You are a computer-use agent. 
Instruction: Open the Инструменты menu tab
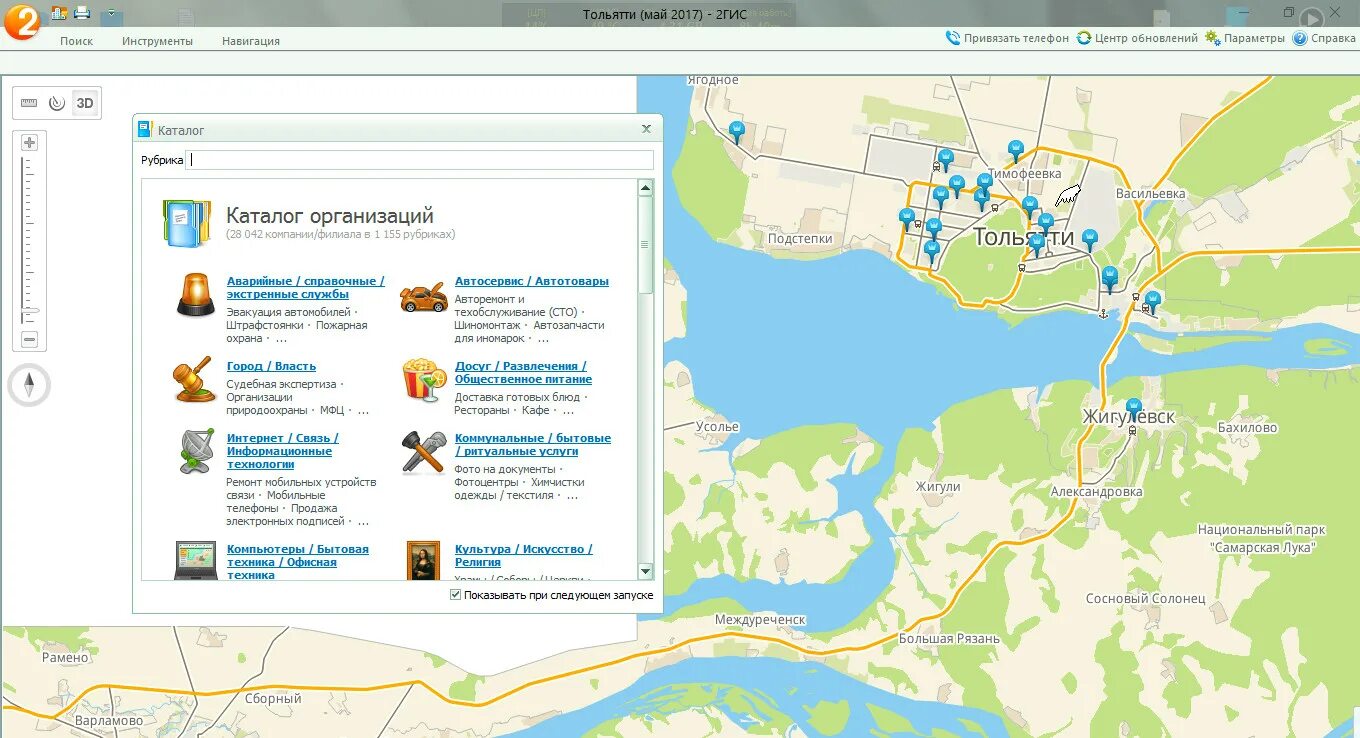pos(157,41)
